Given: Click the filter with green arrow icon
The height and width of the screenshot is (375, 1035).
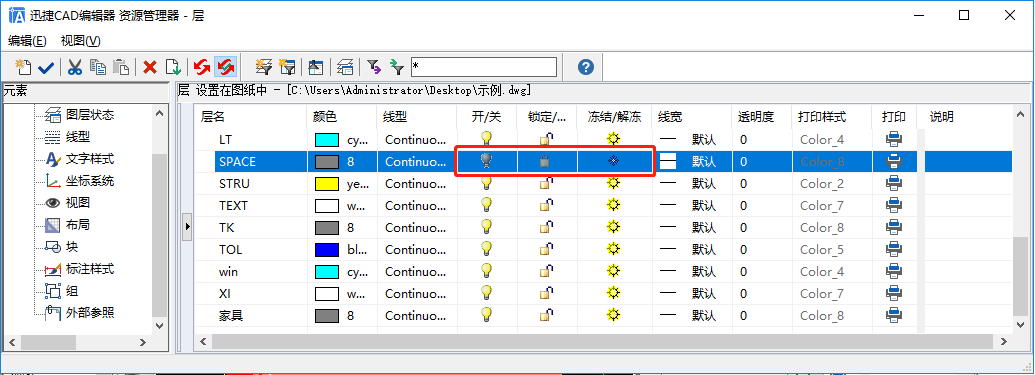Looking at the screenshot, I should click(x=396, y=67).
